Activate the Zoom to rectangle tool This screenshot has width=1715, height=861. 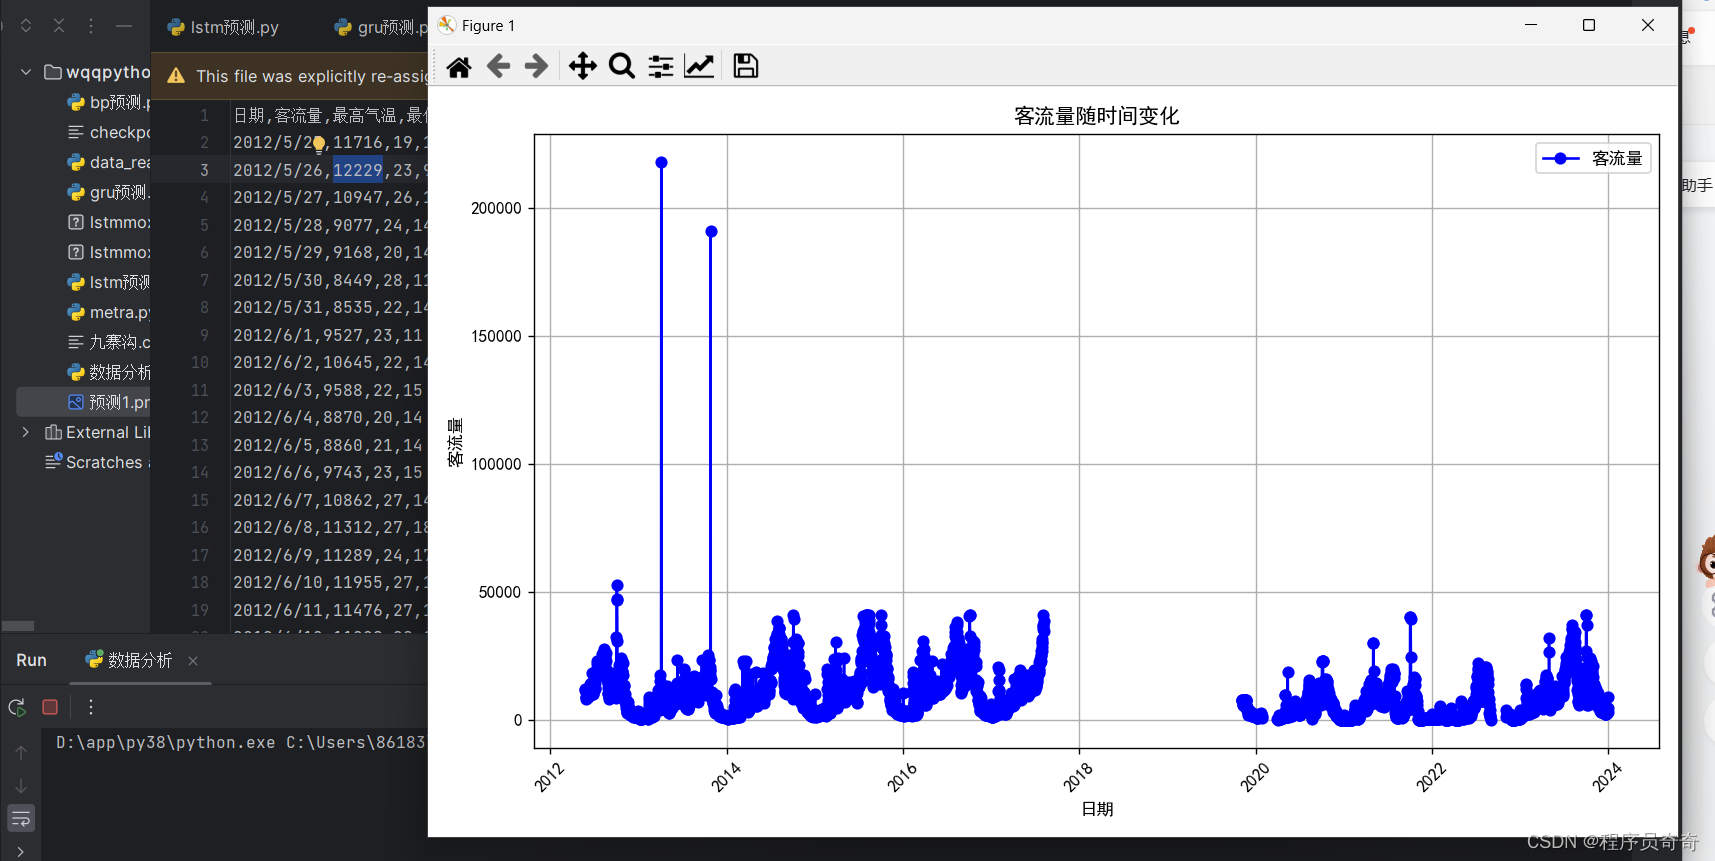coord(622,67)
